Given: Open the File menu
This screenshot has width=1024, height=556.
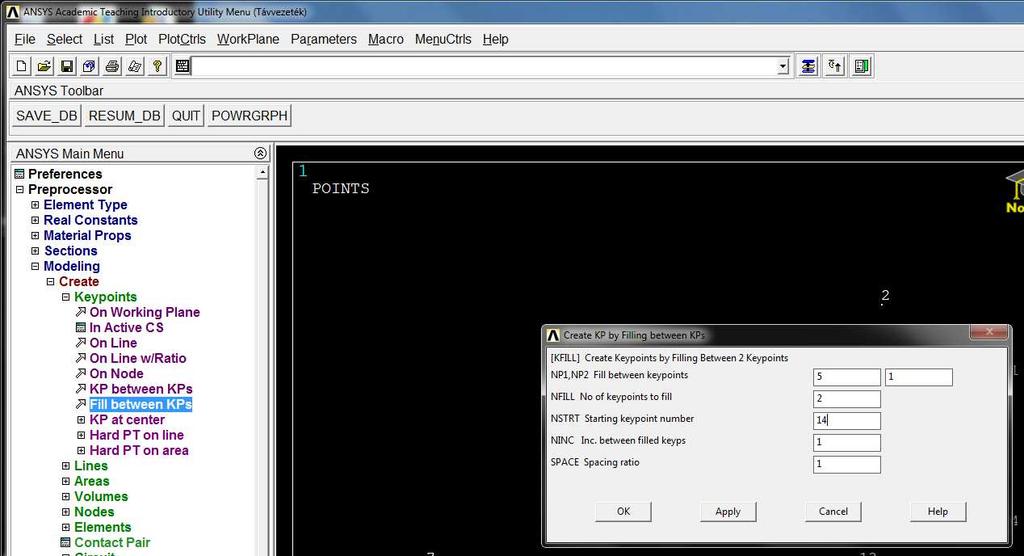Looking at the screenshot, I should pyautogui.click(x=25, y=39).
